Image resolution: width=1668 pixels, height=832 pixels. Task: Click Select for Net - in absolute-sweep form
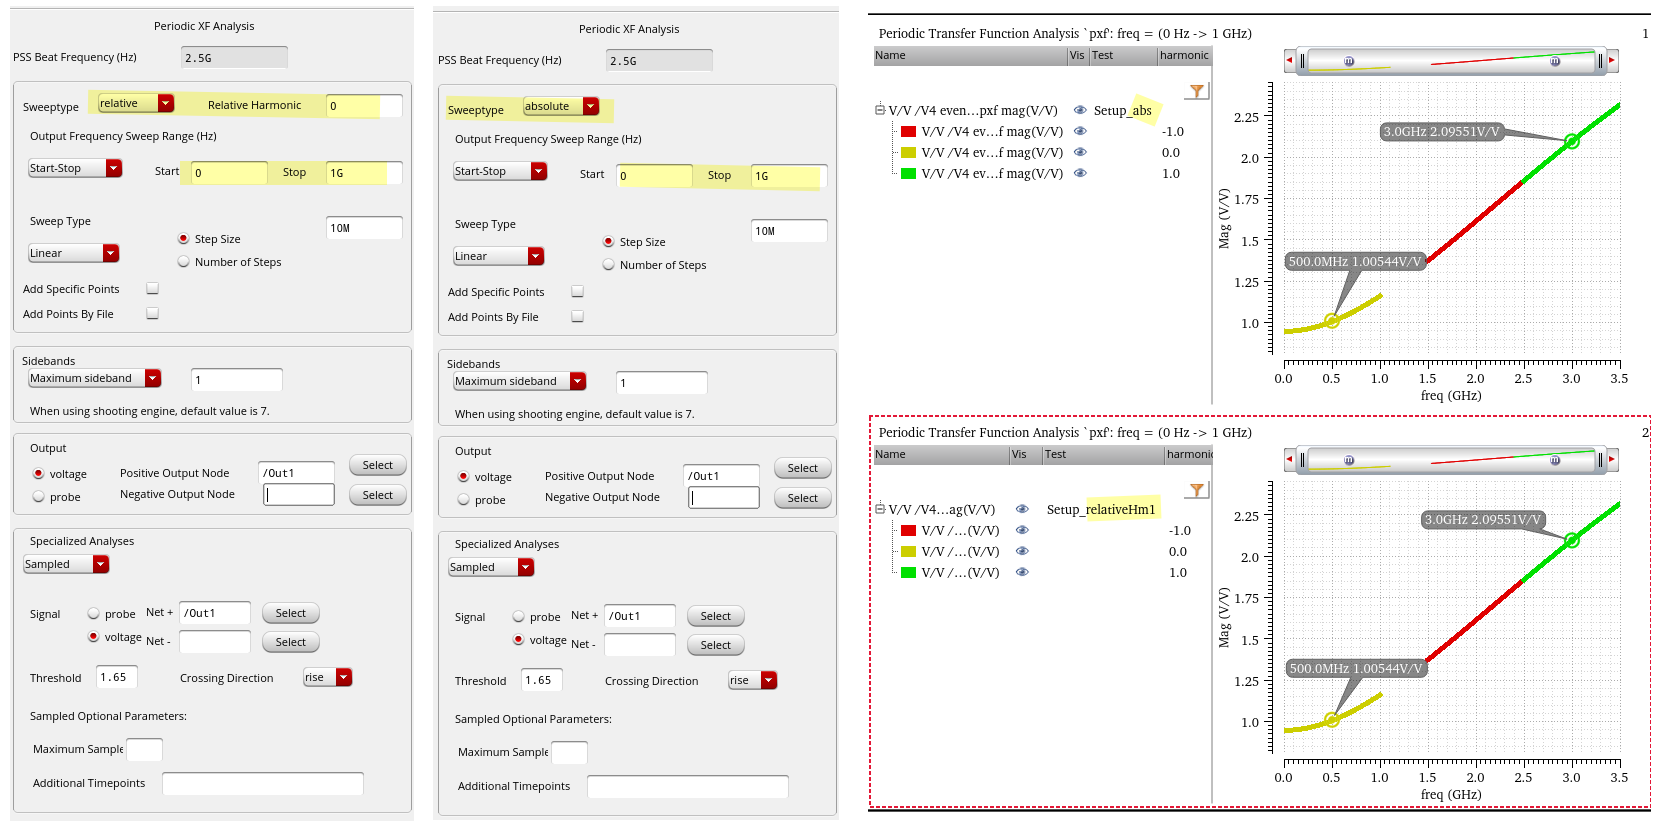click(x=716, y=645)
